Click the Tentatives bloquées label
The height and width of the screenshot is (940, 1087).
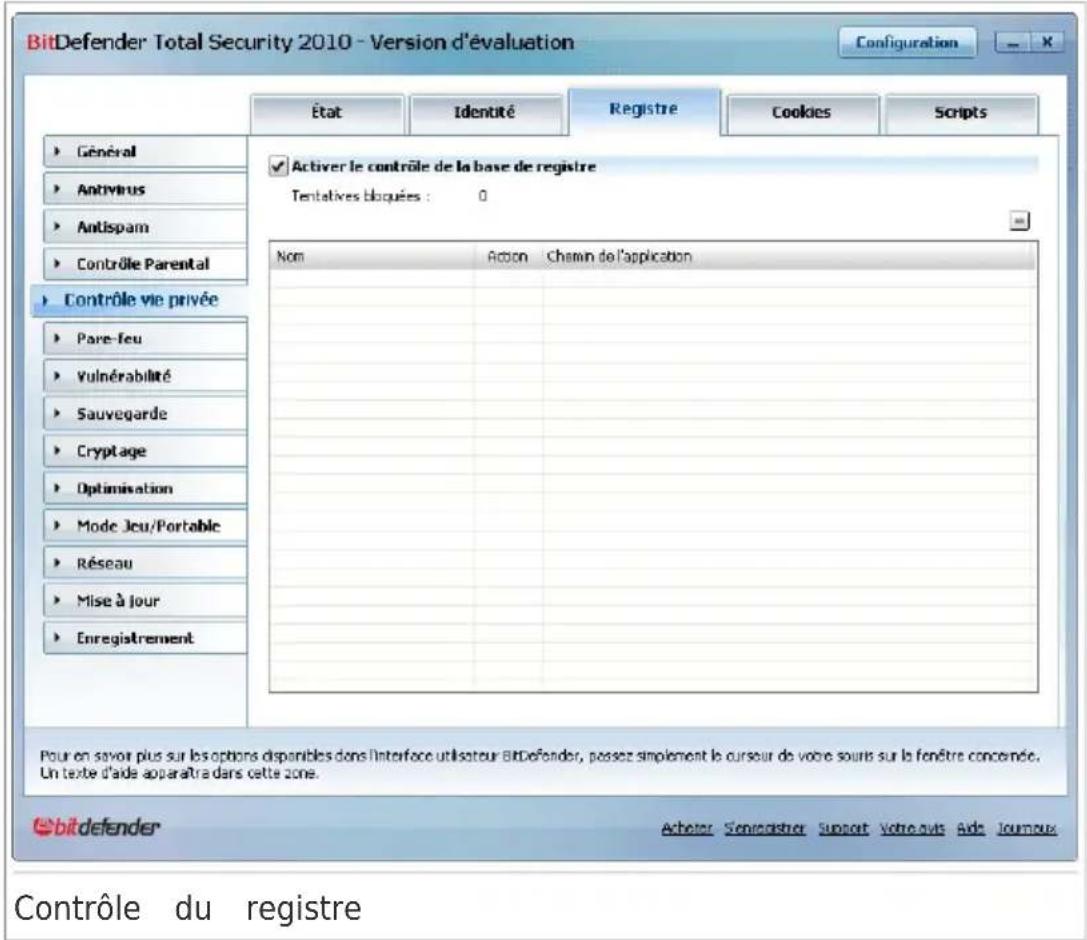pos(360,197)
